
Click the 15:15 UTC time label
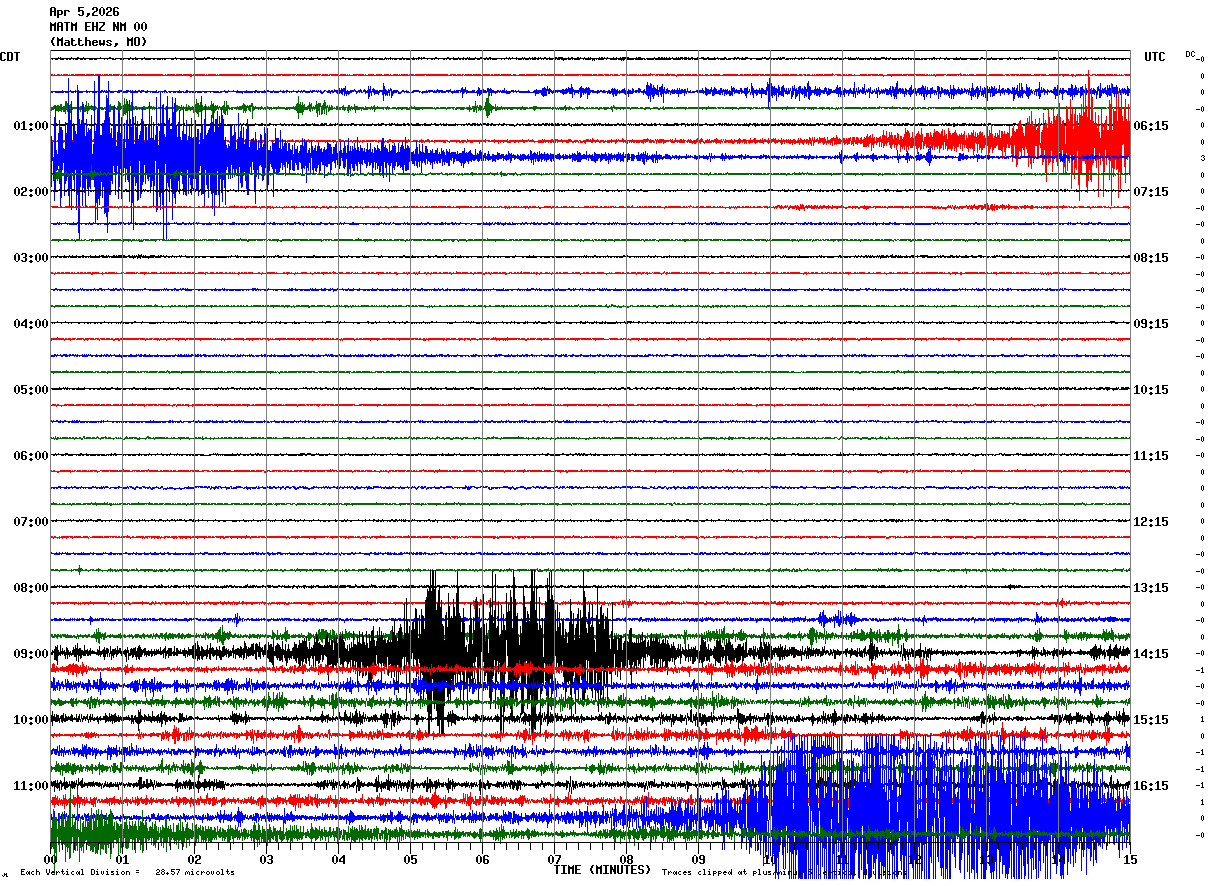[x=1152, y=720]
